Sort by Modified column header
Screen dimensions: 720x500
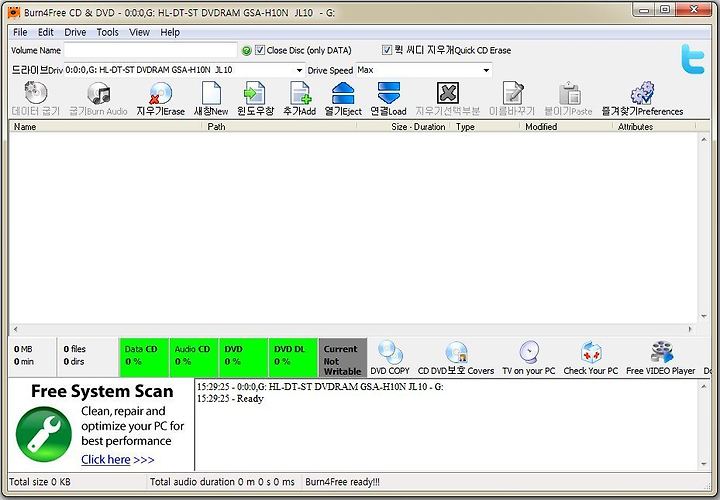[567, 127]
